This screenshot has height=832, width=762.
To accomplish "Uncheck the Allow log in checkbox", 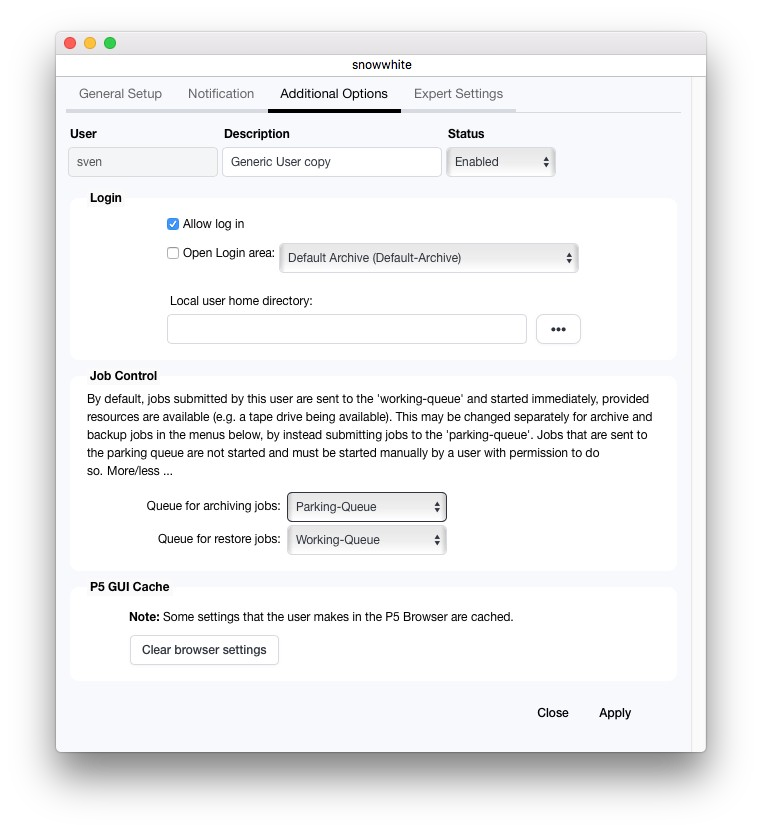I will tap(173, 224).
